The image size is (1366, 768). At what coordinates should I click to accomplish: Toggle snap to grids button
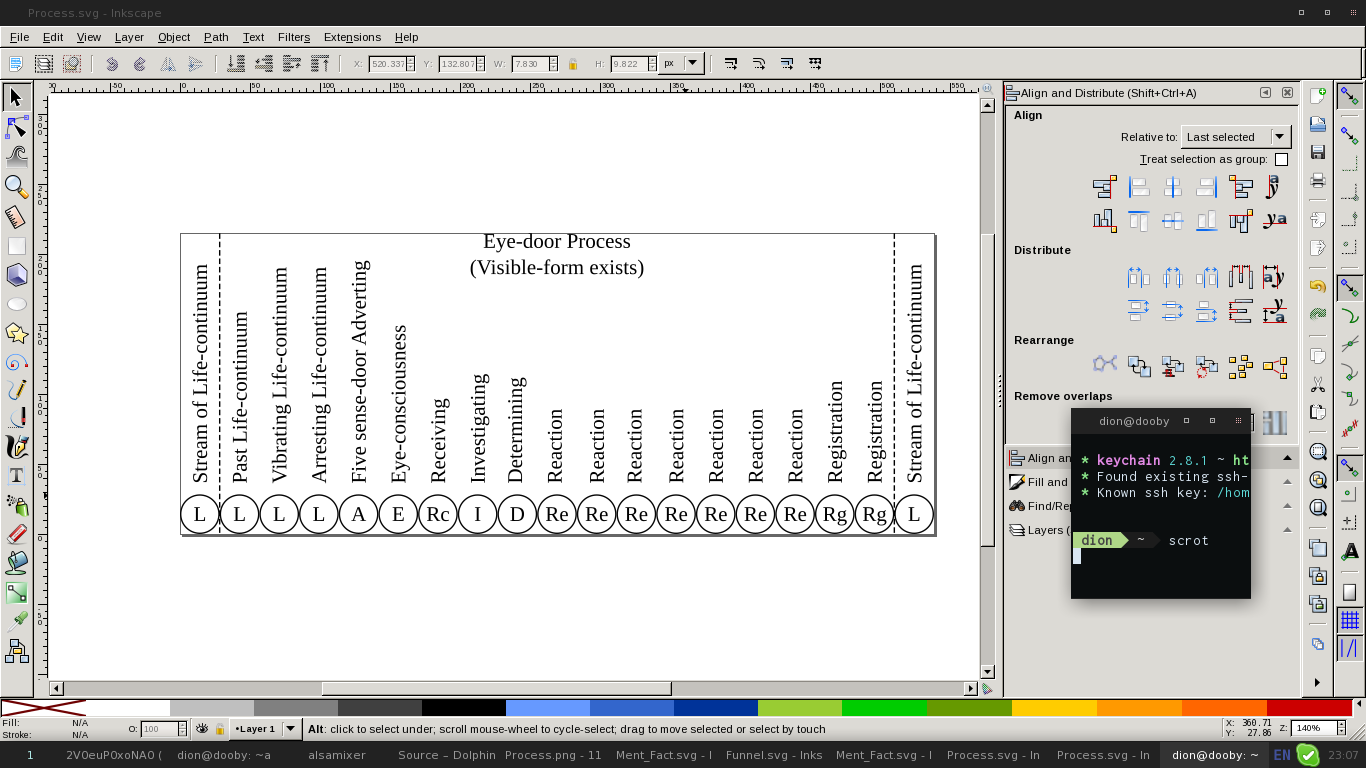click(x=1349, y=621)
